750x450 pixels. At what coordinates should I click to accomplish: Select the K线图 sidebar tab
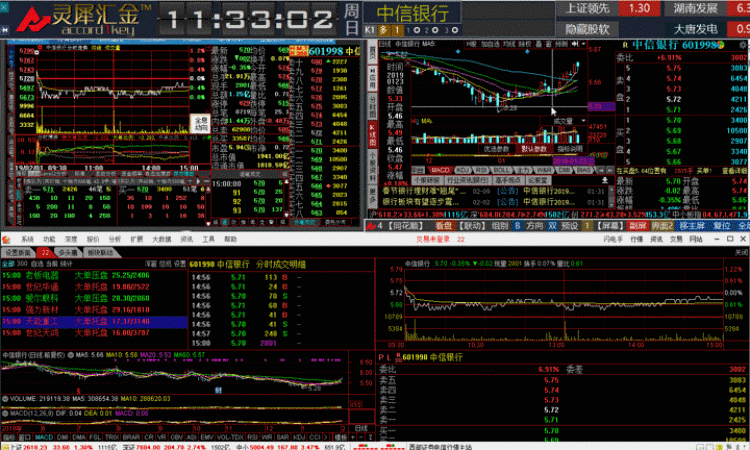point(372,135)
